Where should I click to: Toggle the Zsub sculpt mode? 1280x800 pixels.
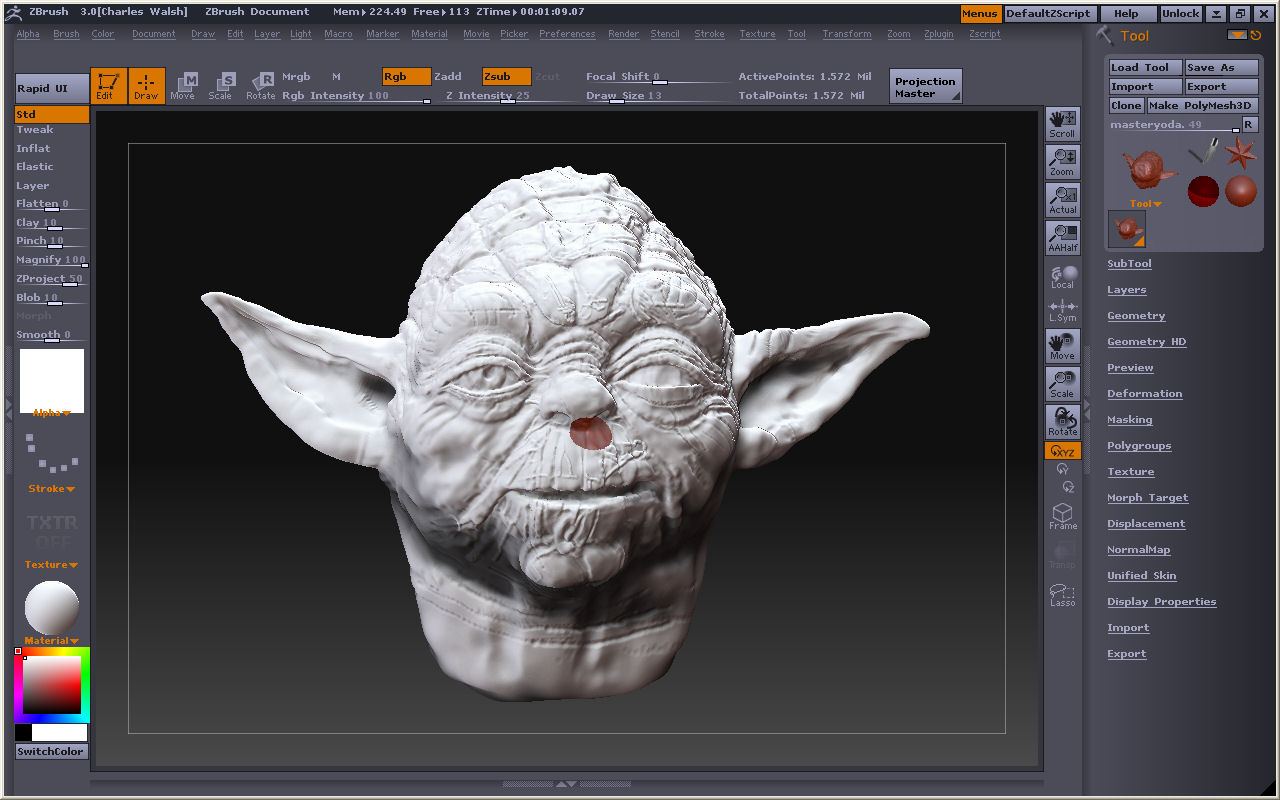[506, 77]
